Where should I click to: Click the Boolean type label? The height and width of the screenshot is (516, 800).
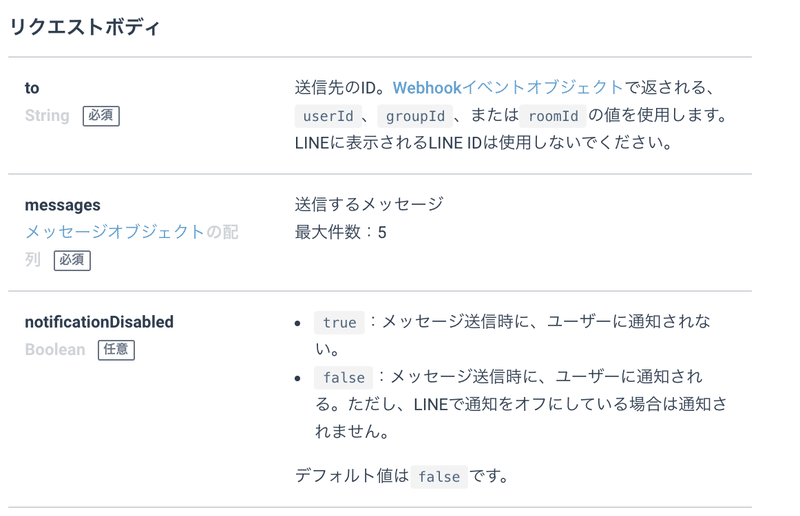(55, 350)
